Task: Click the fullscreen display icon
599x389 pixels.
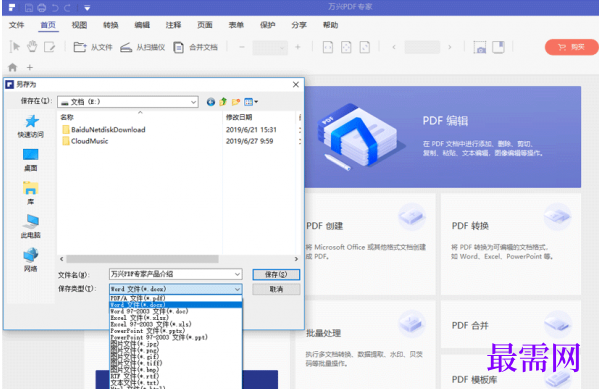Action: click(498, 47)
